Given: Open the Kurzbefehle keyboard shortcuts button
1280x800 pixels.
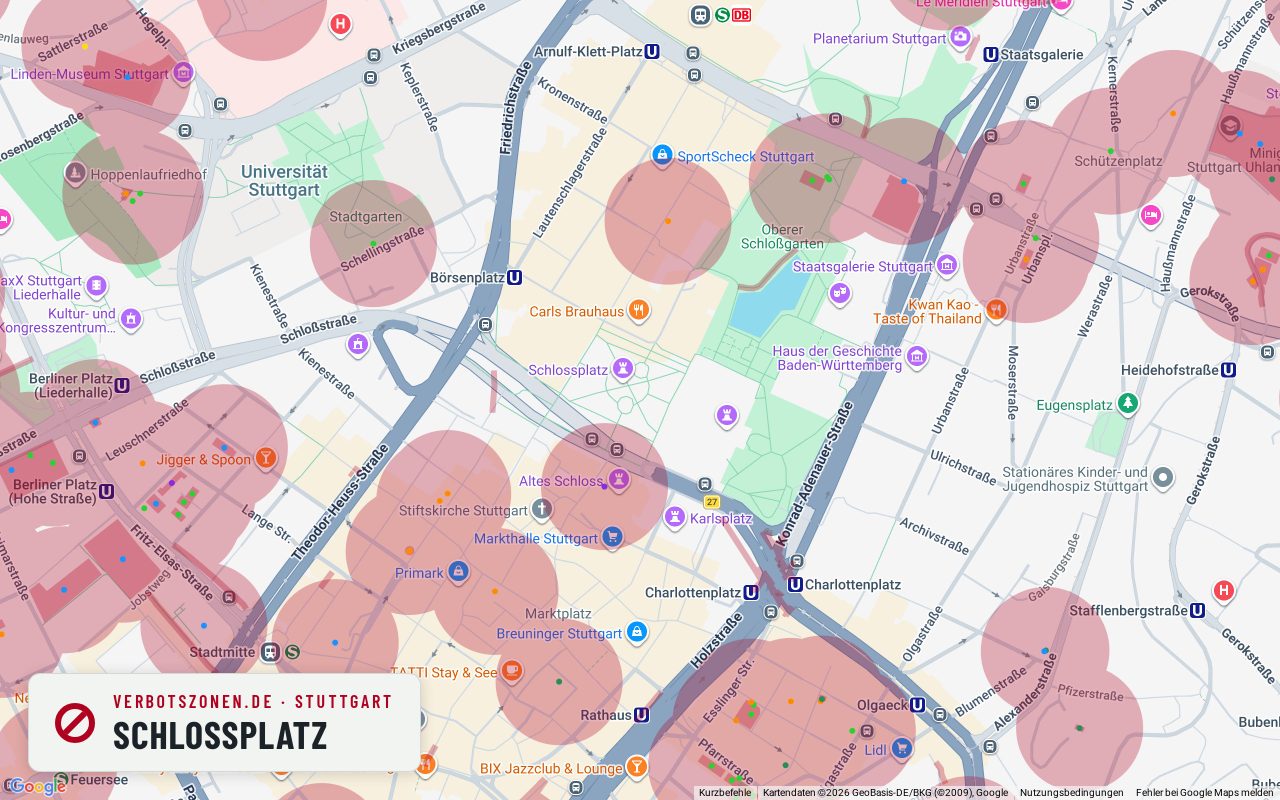Looking at the screenshot, I should coord(725,793).
